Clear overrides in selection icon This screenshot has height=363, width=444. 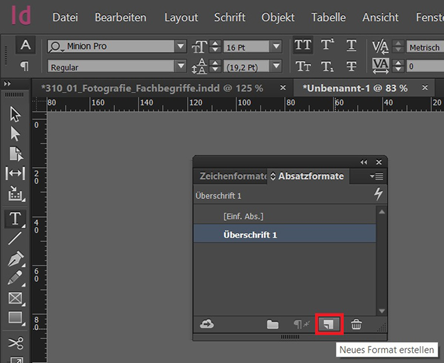(301, 324)
